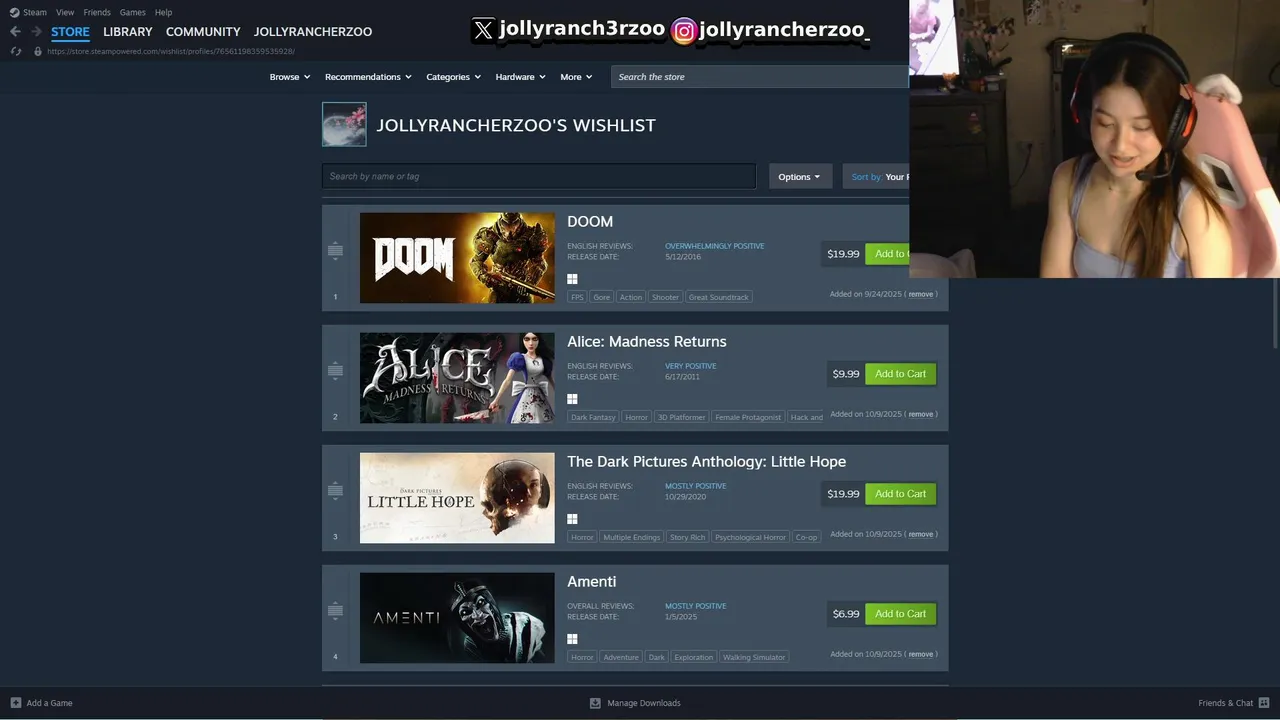Click the Exploration tag on Amenti
1280x720 pixels.
[x=693, y=657]
